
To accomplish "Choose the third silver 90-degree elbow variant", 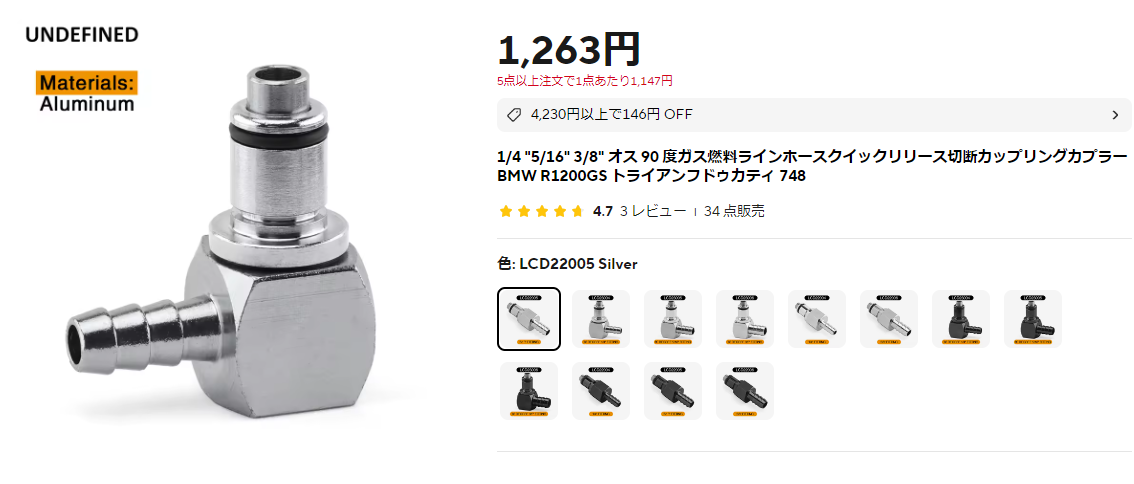I will tap(745, 319).
